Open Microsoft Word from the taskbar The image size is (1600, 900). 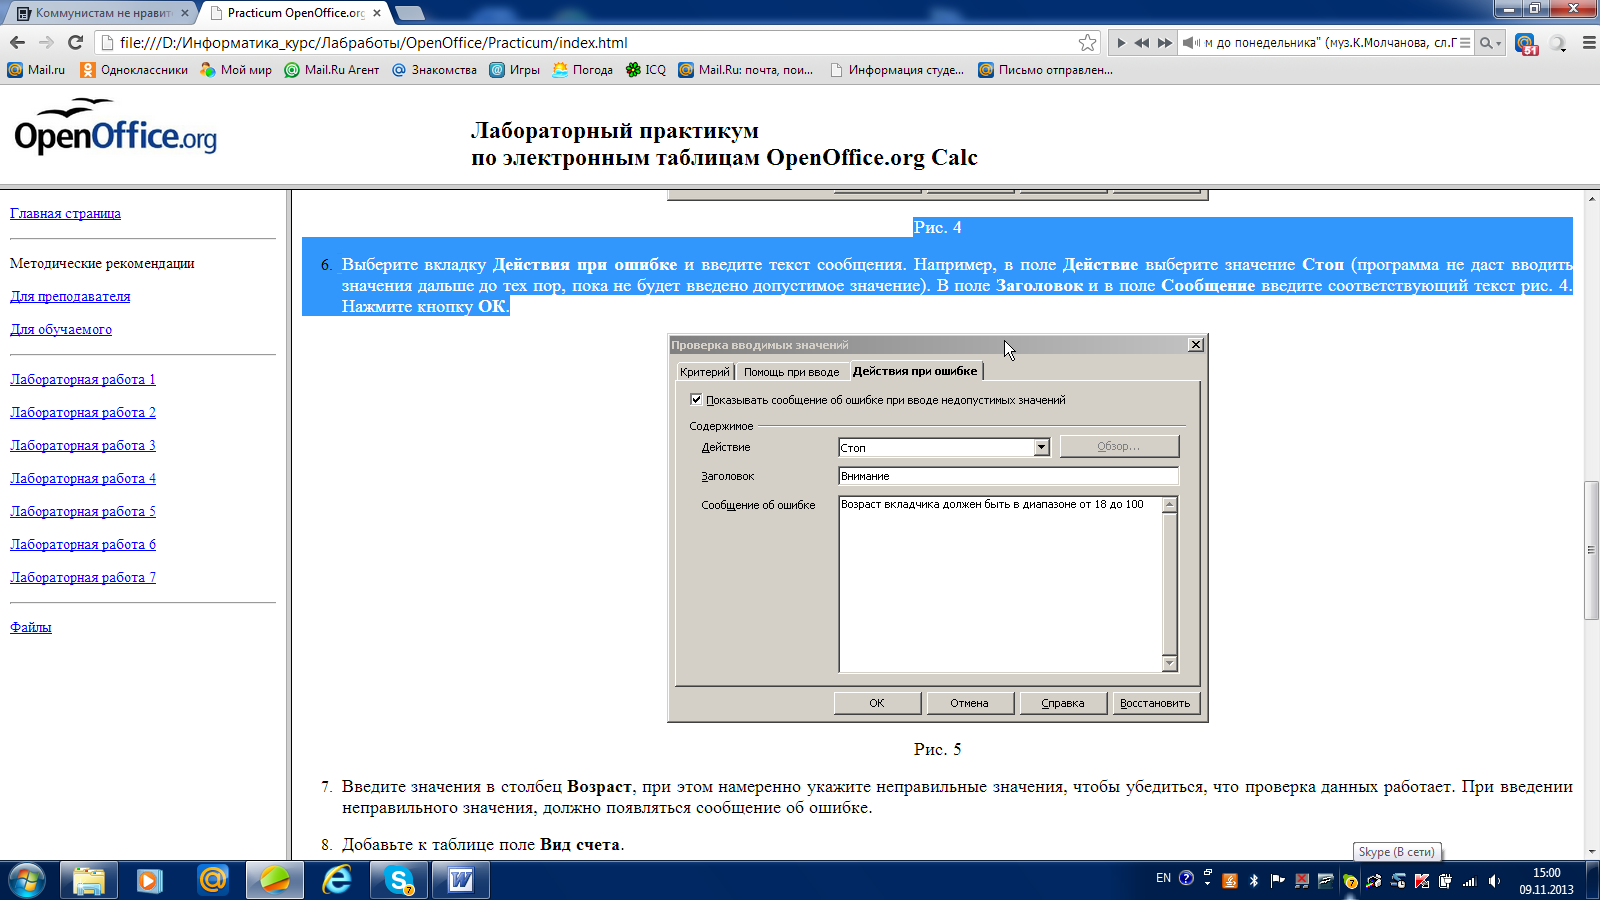(x=461, y=880)
